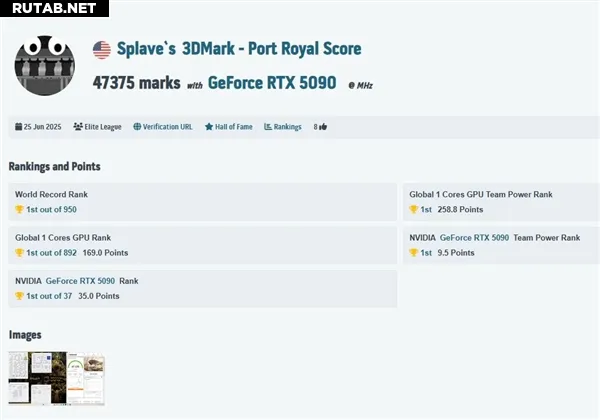
Task: Open the Hall of Fame link
Action: 234,127
